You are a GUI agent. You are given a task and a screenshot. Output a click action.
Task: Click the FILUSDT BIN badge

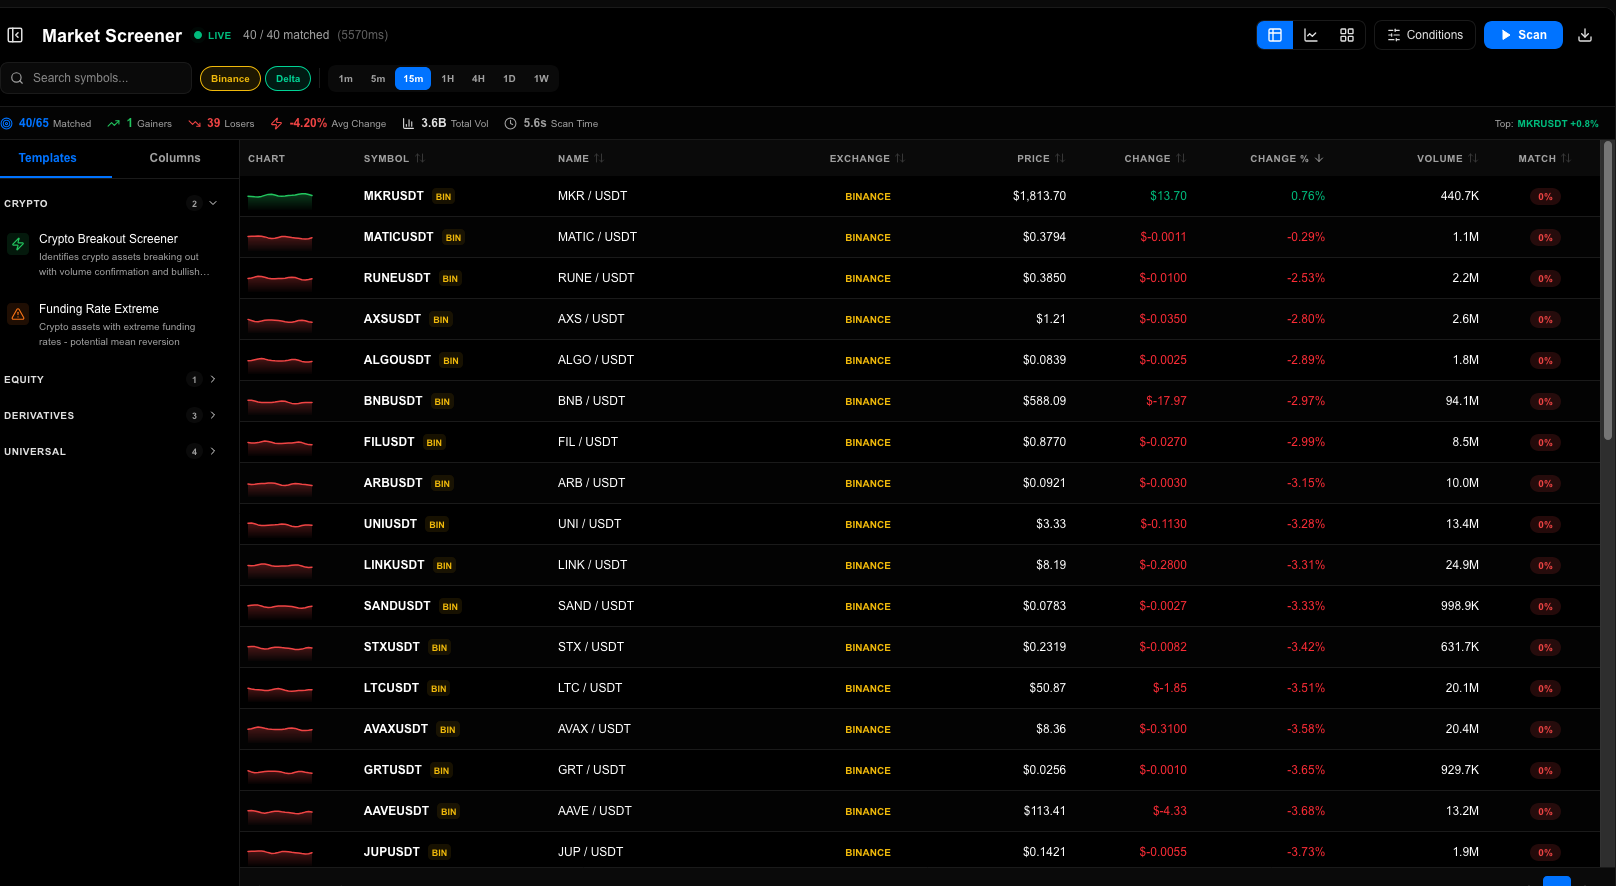tap(434, 443)
